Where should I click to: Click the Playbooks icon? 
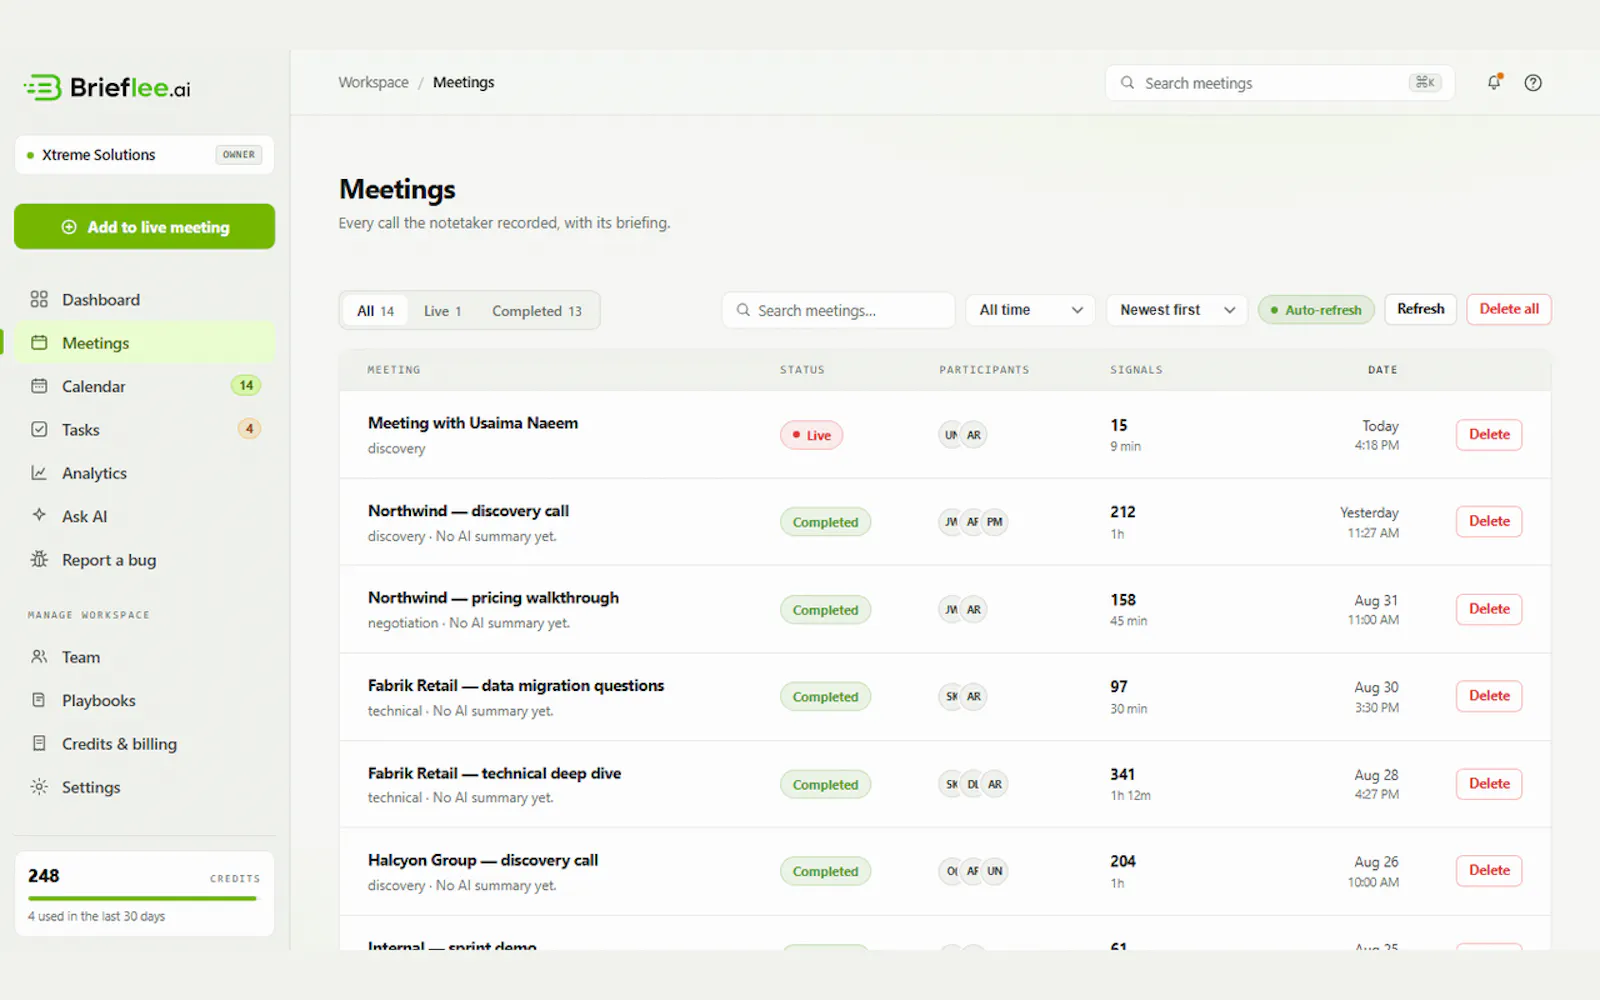point(39,700)
